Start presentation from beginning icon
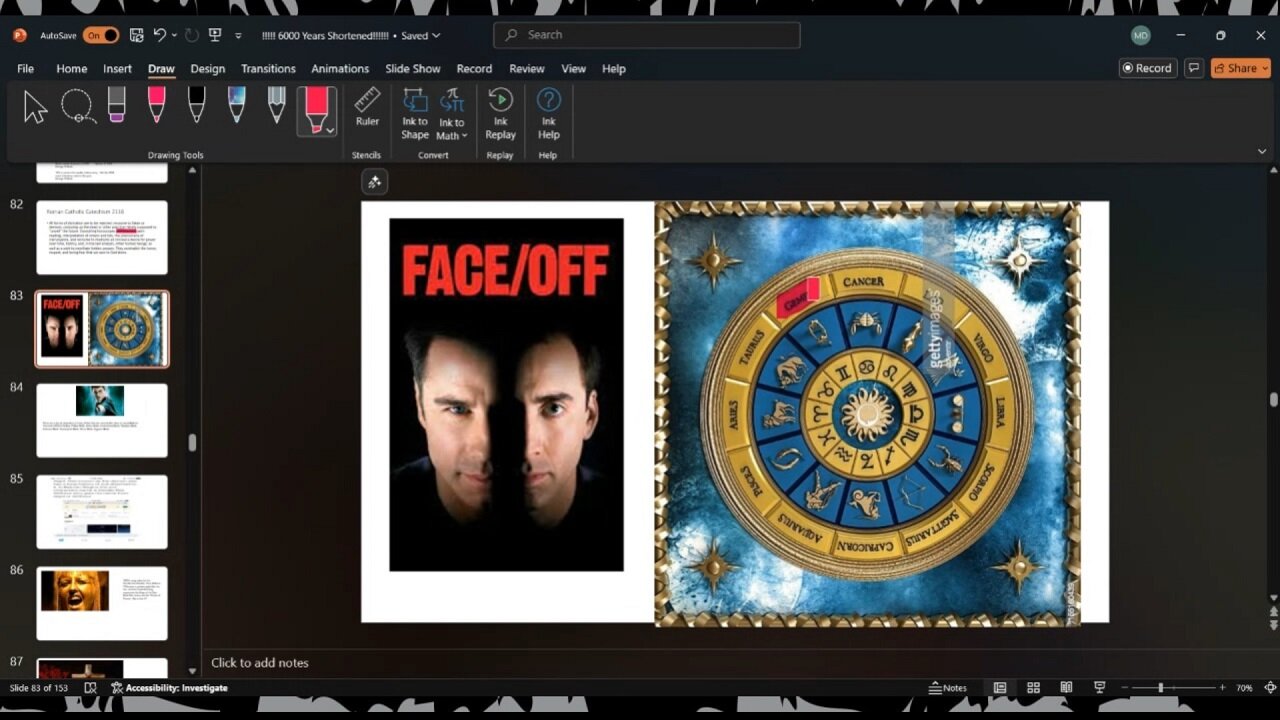The height and width of the screenshot is (720, 1280). [214, 35]
